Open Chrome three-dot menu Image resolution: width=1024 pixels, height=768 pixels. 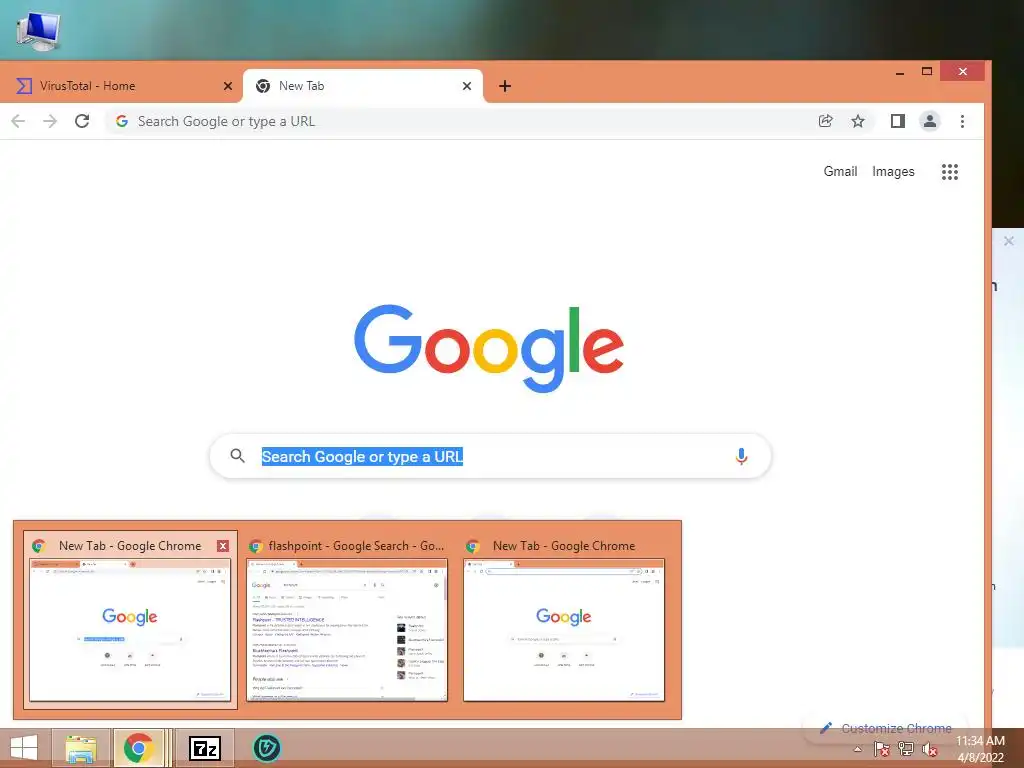962,121
